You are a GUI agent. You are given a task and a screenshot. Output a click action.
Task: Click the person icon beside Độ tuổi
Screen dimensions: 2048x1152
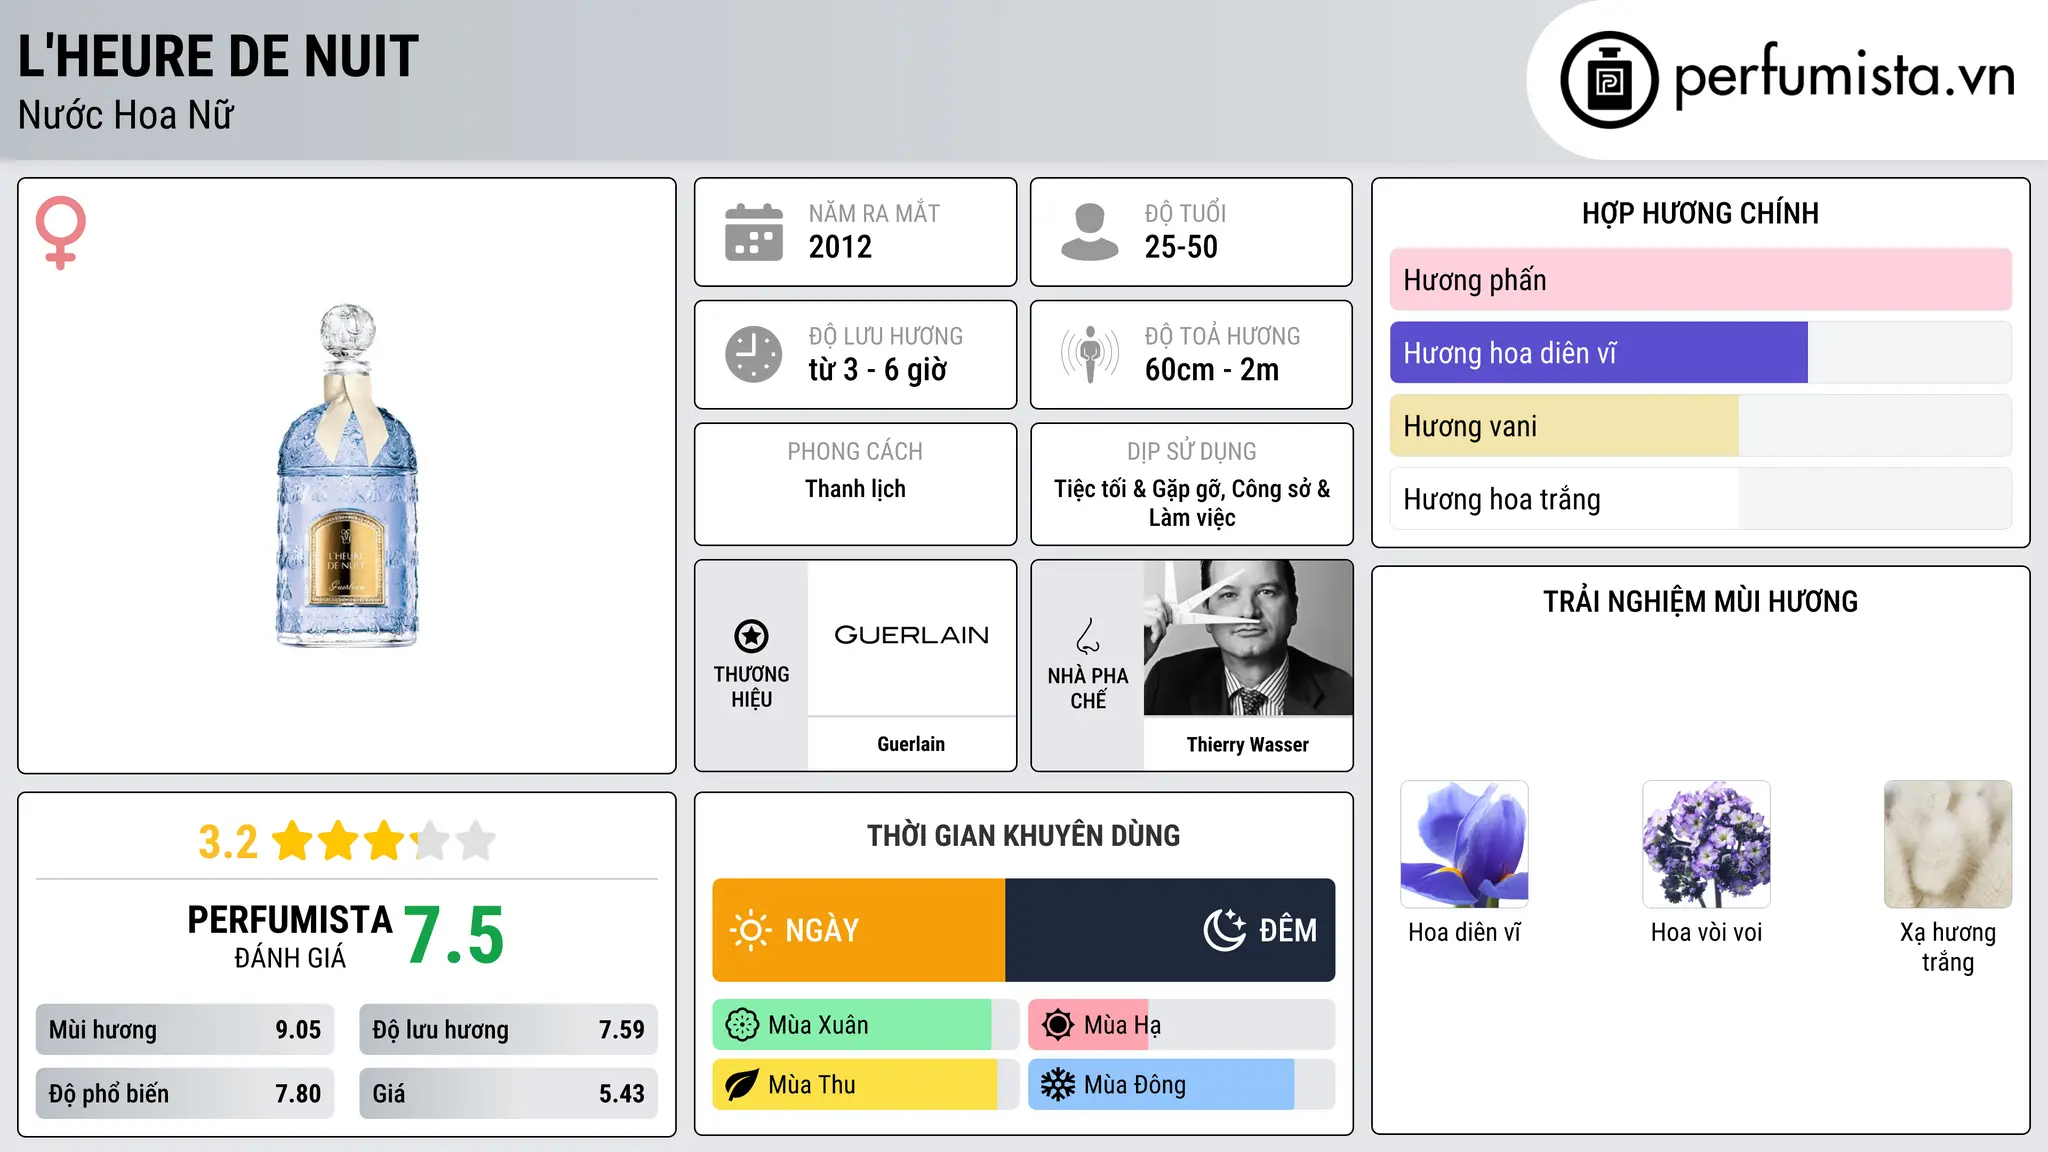(1089, 232)
